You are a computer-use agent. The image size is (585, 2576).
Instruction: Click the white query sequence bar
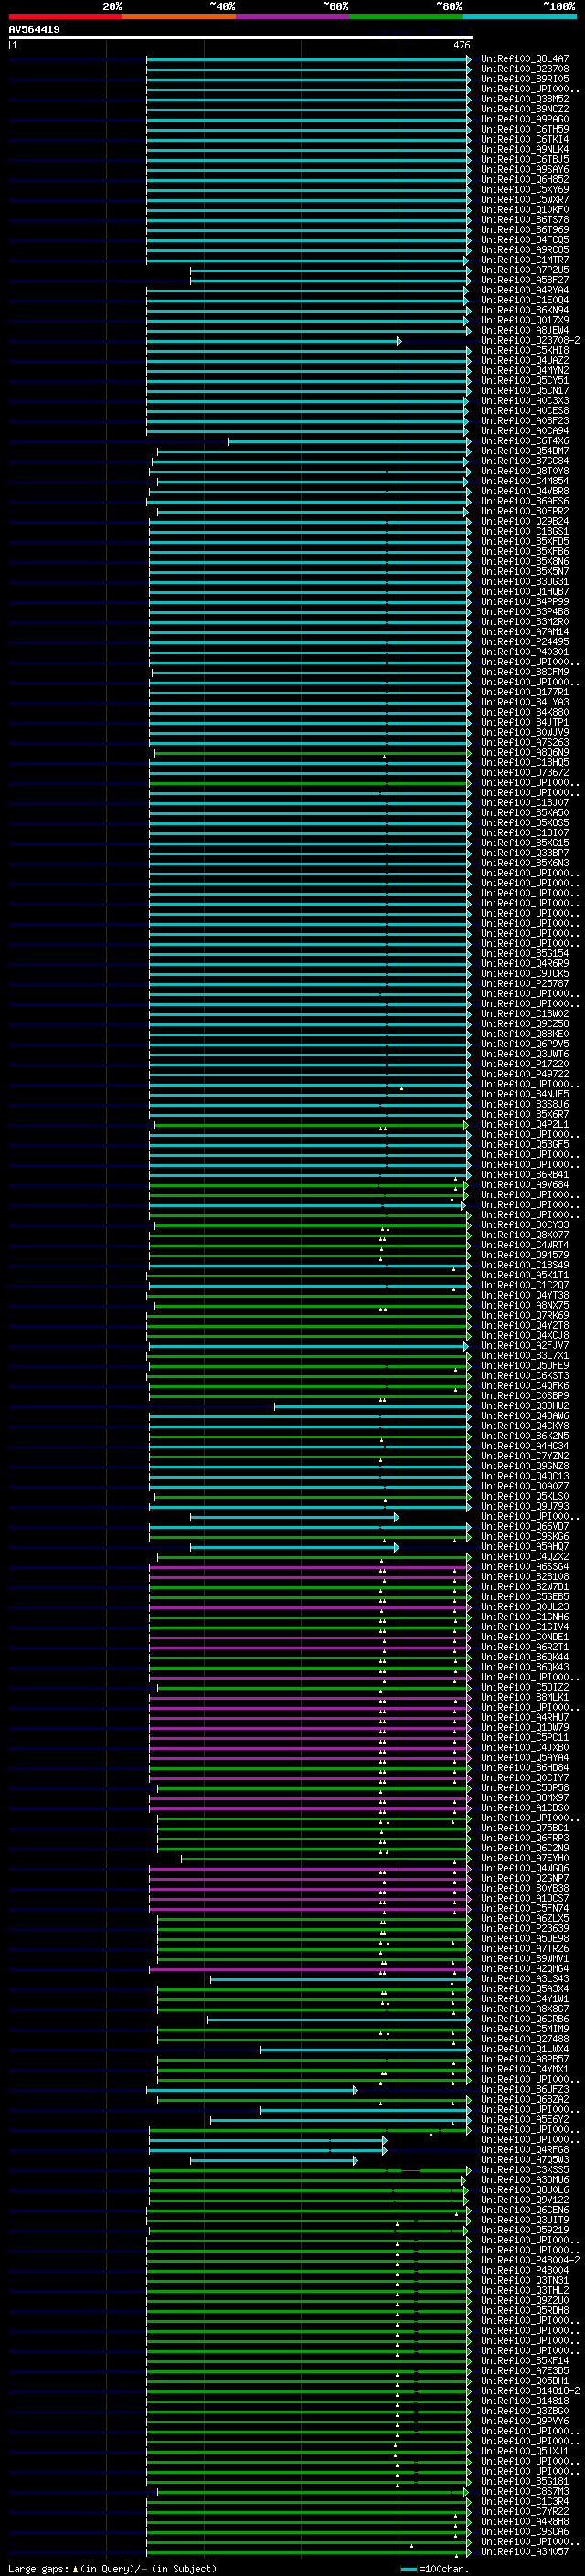coord(241,37)
